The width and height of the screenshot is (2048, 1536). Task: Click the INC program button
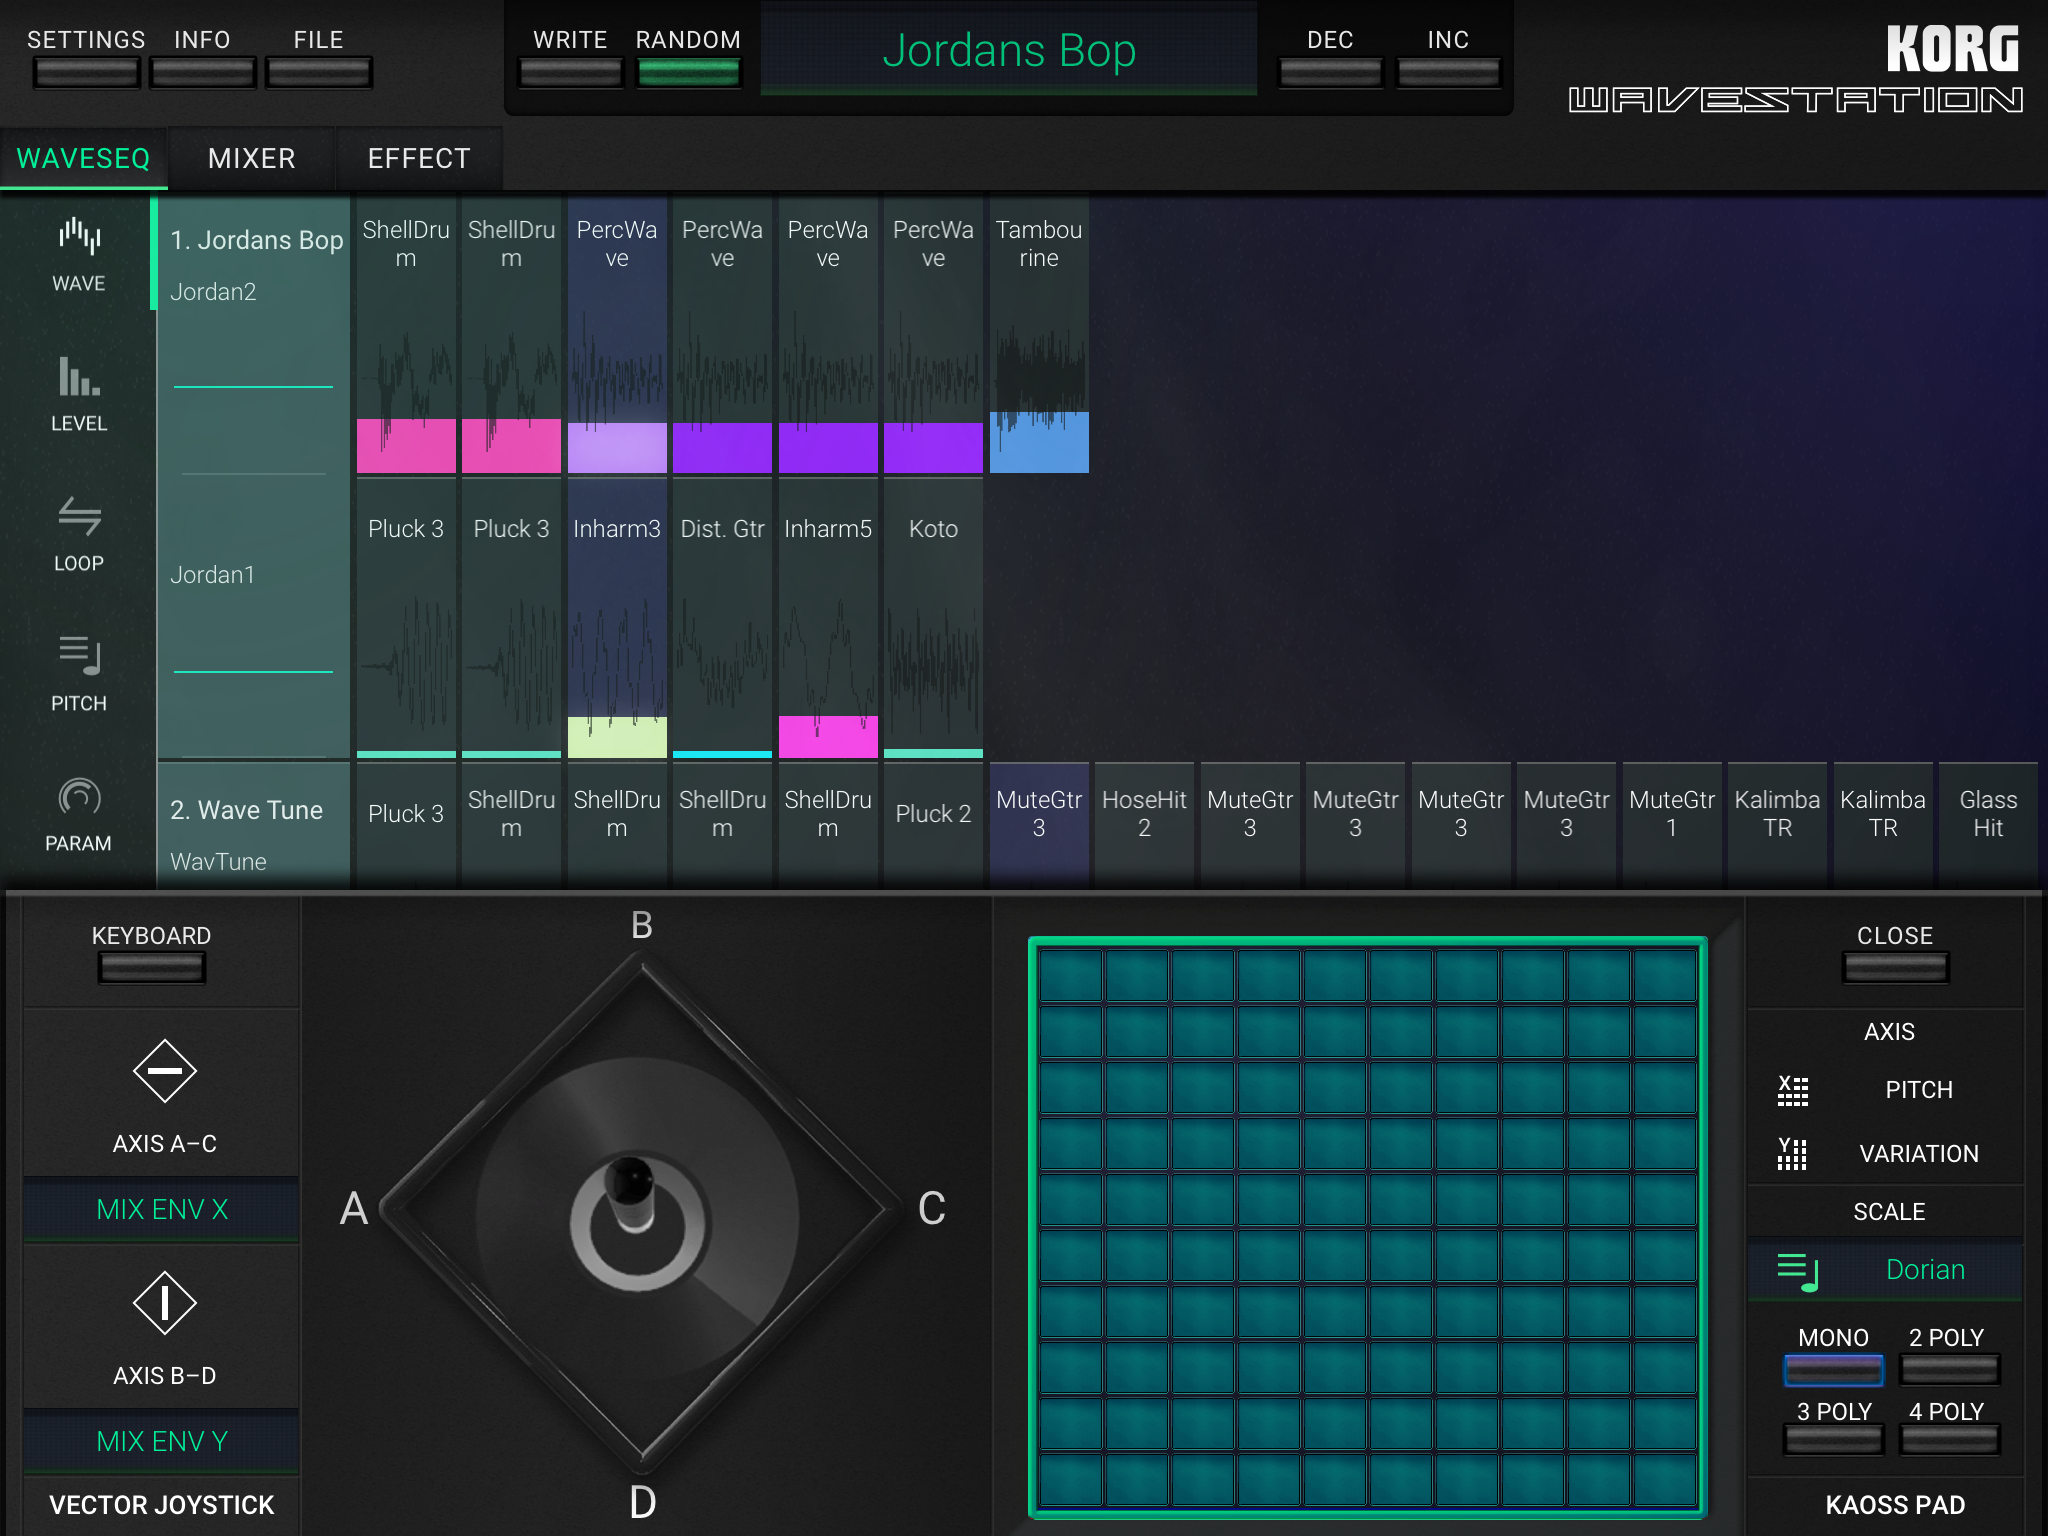click(1449, 72)
